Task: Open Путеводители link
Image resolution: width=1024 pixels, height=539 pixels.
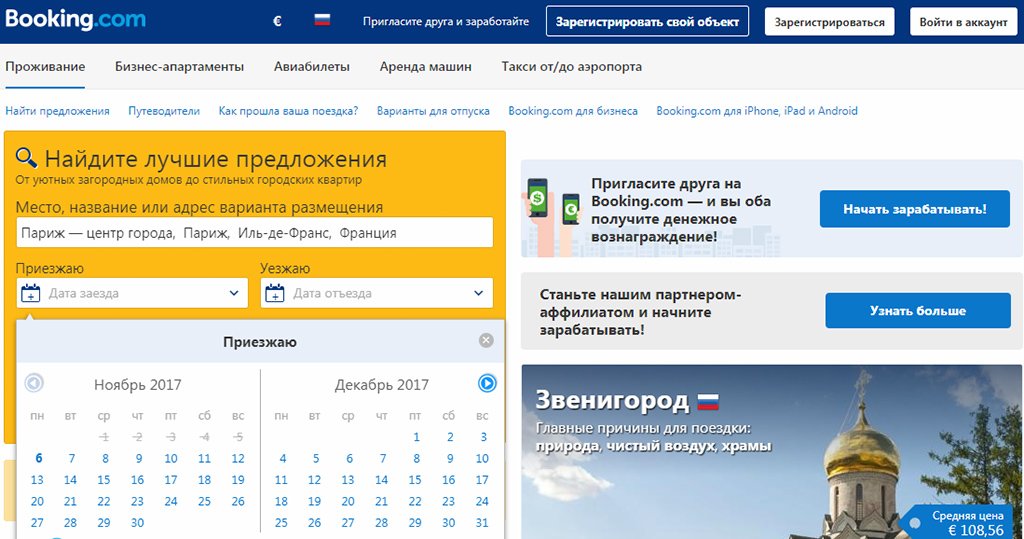Action: [164, 111]
